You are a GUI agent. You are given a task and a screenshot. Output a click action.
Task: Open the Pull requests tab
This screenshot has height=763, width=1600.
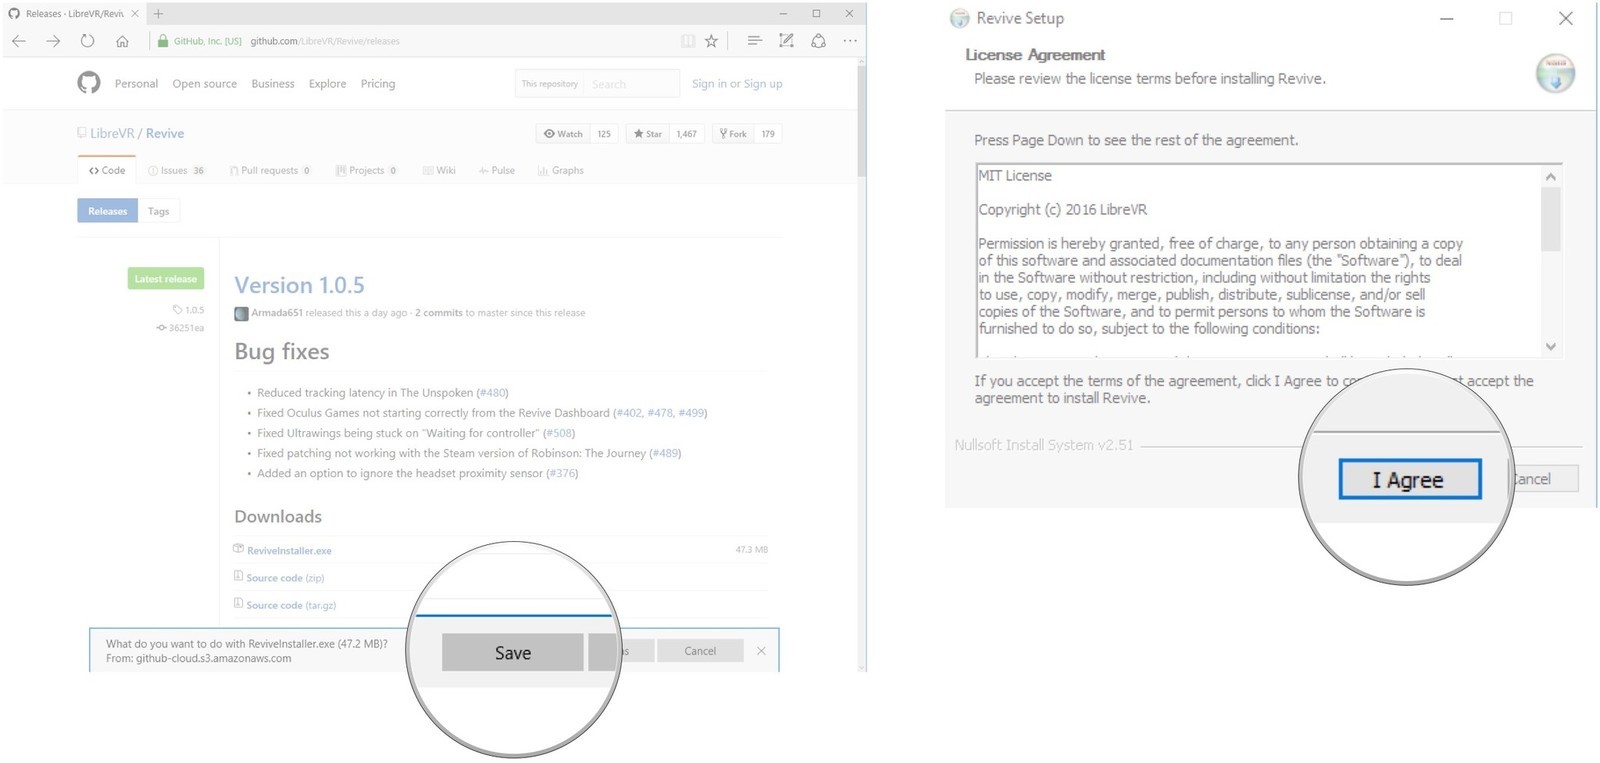coord(270,171)
